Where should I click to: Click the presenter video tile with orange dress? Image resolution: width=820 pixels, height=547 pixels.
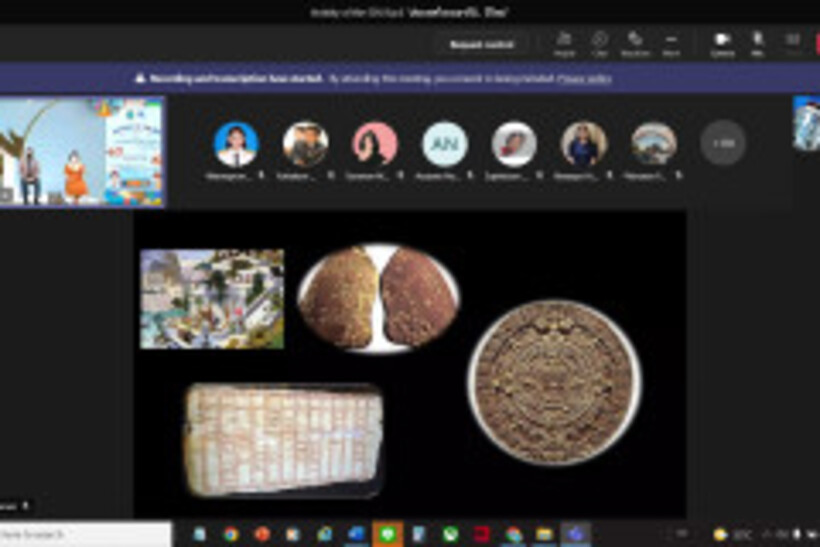click(x=82, y=152)
